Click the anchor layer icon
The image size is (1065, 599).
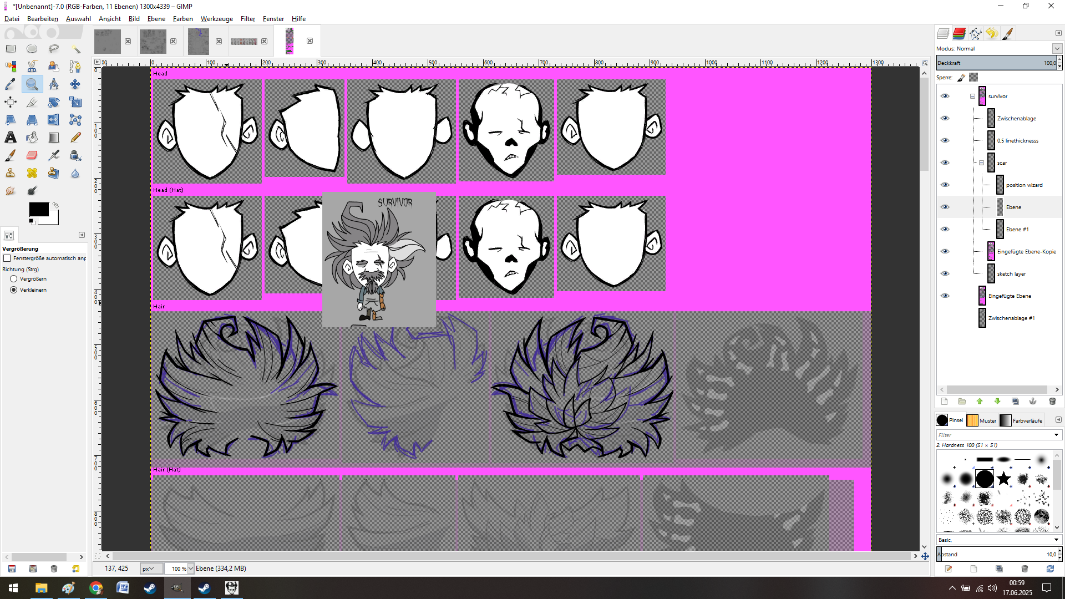(1034, 401)
